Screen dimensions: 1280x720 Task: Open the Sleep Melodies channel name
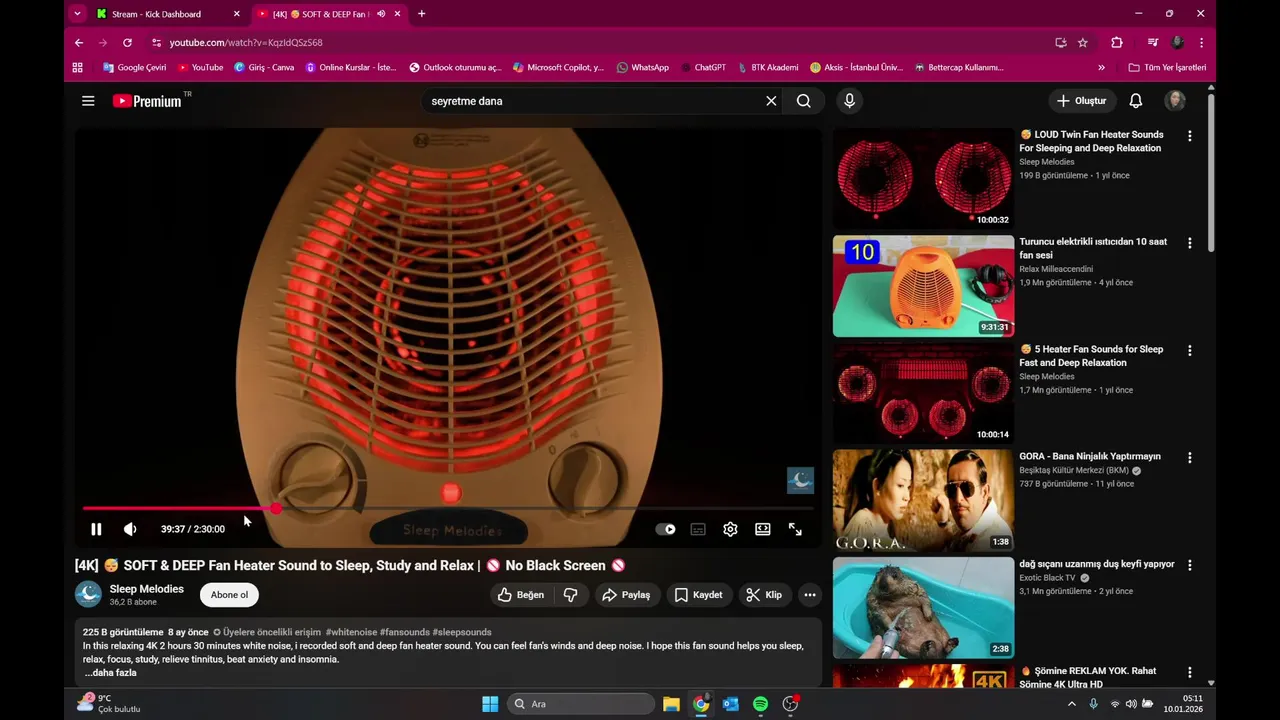point(147,589)
